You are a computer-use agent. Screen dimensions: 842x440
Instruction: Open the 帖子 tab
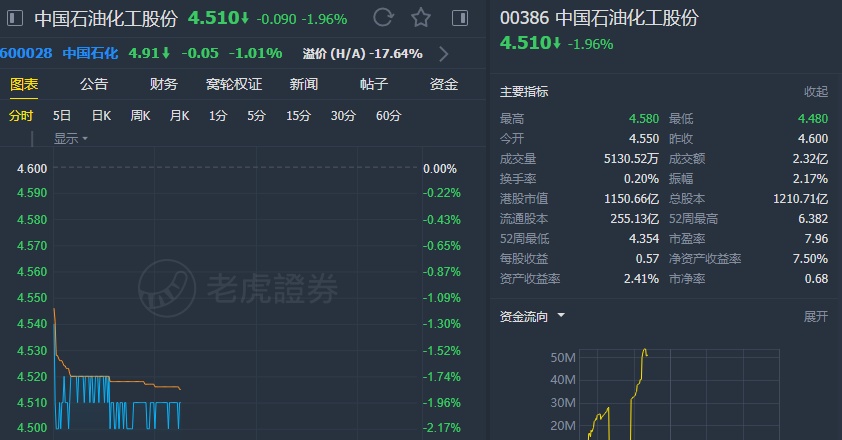pos(374,84)
